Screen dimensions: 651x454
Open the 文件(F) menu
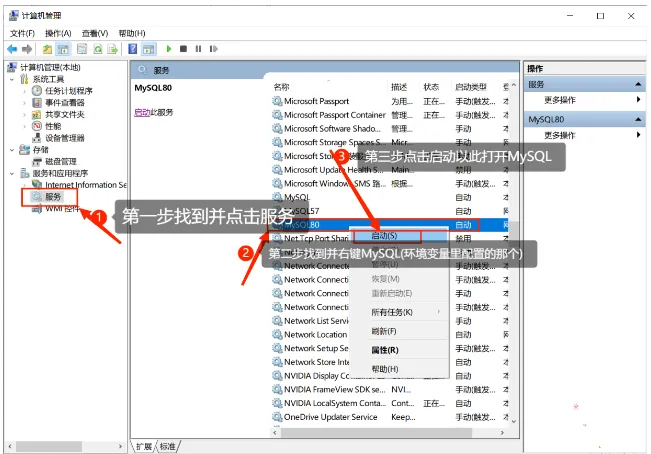(22, 33)
